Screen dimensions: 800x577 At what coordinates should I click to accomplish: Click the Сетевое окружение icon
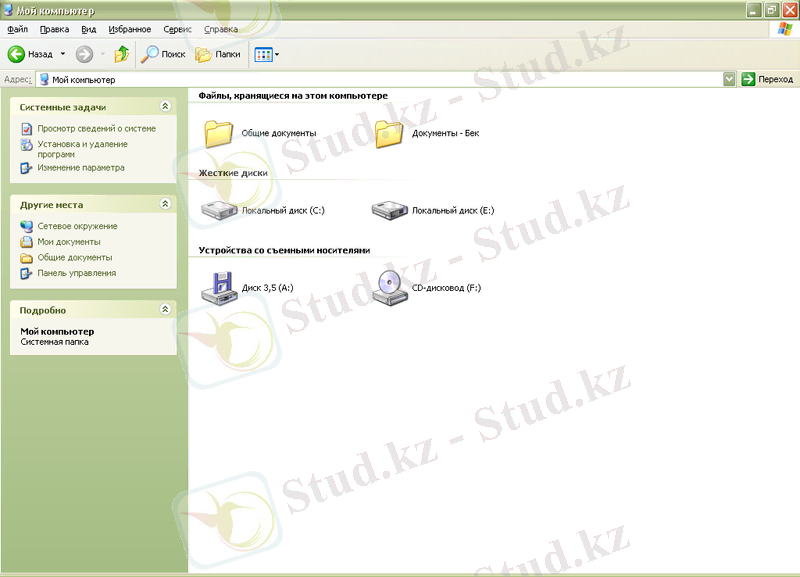[x=27, y=226]
